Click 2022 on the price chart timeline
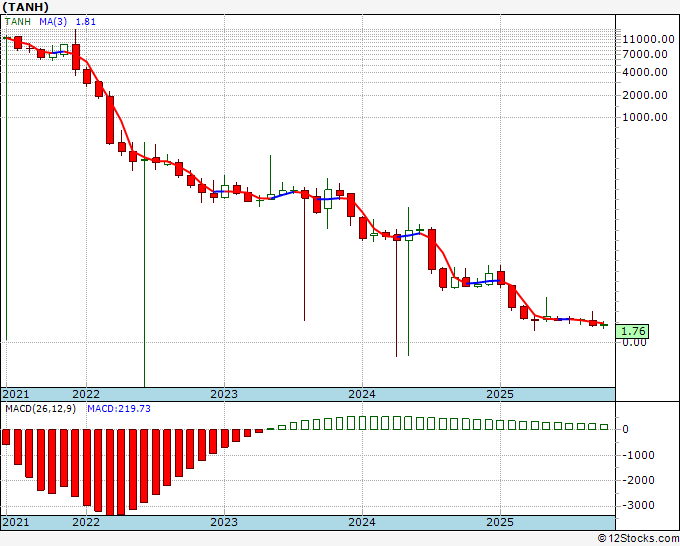Image resolution: width=680 pixels, height=546 pixels. [86, 394]
